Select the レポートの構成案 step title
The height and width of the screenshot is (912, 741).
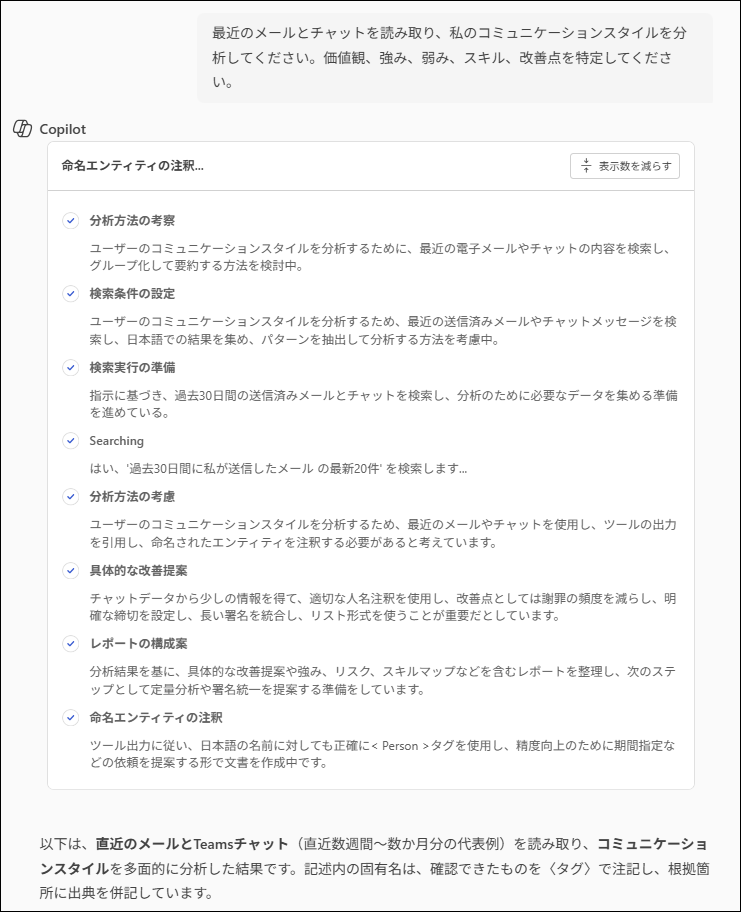coord(138,644)
